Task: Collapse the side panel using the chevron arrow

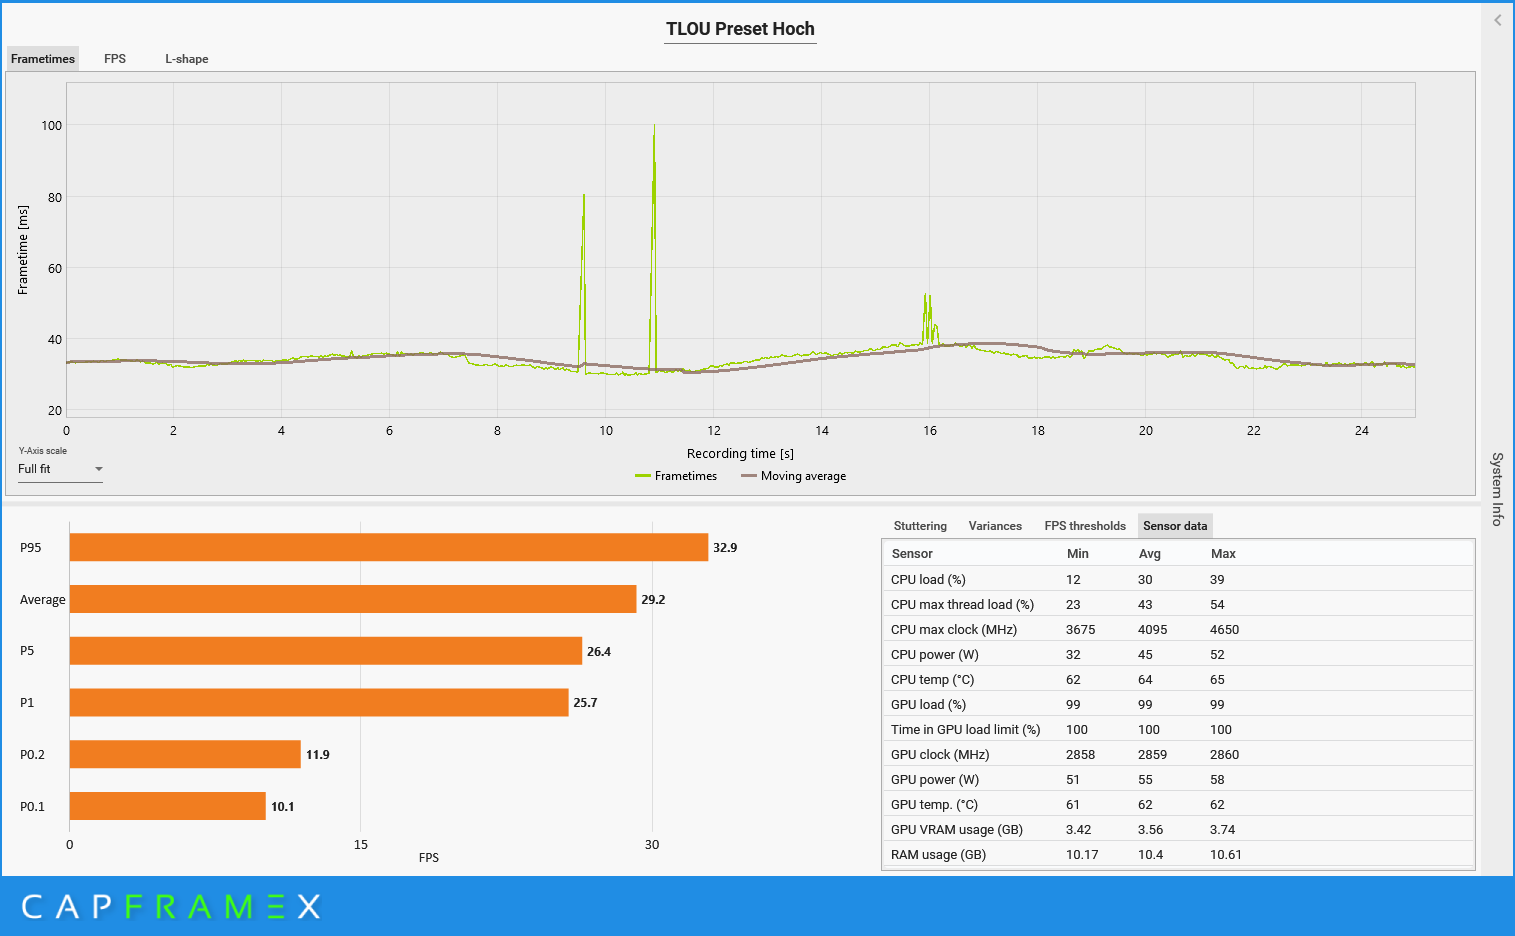Action: coord(1497,20)
